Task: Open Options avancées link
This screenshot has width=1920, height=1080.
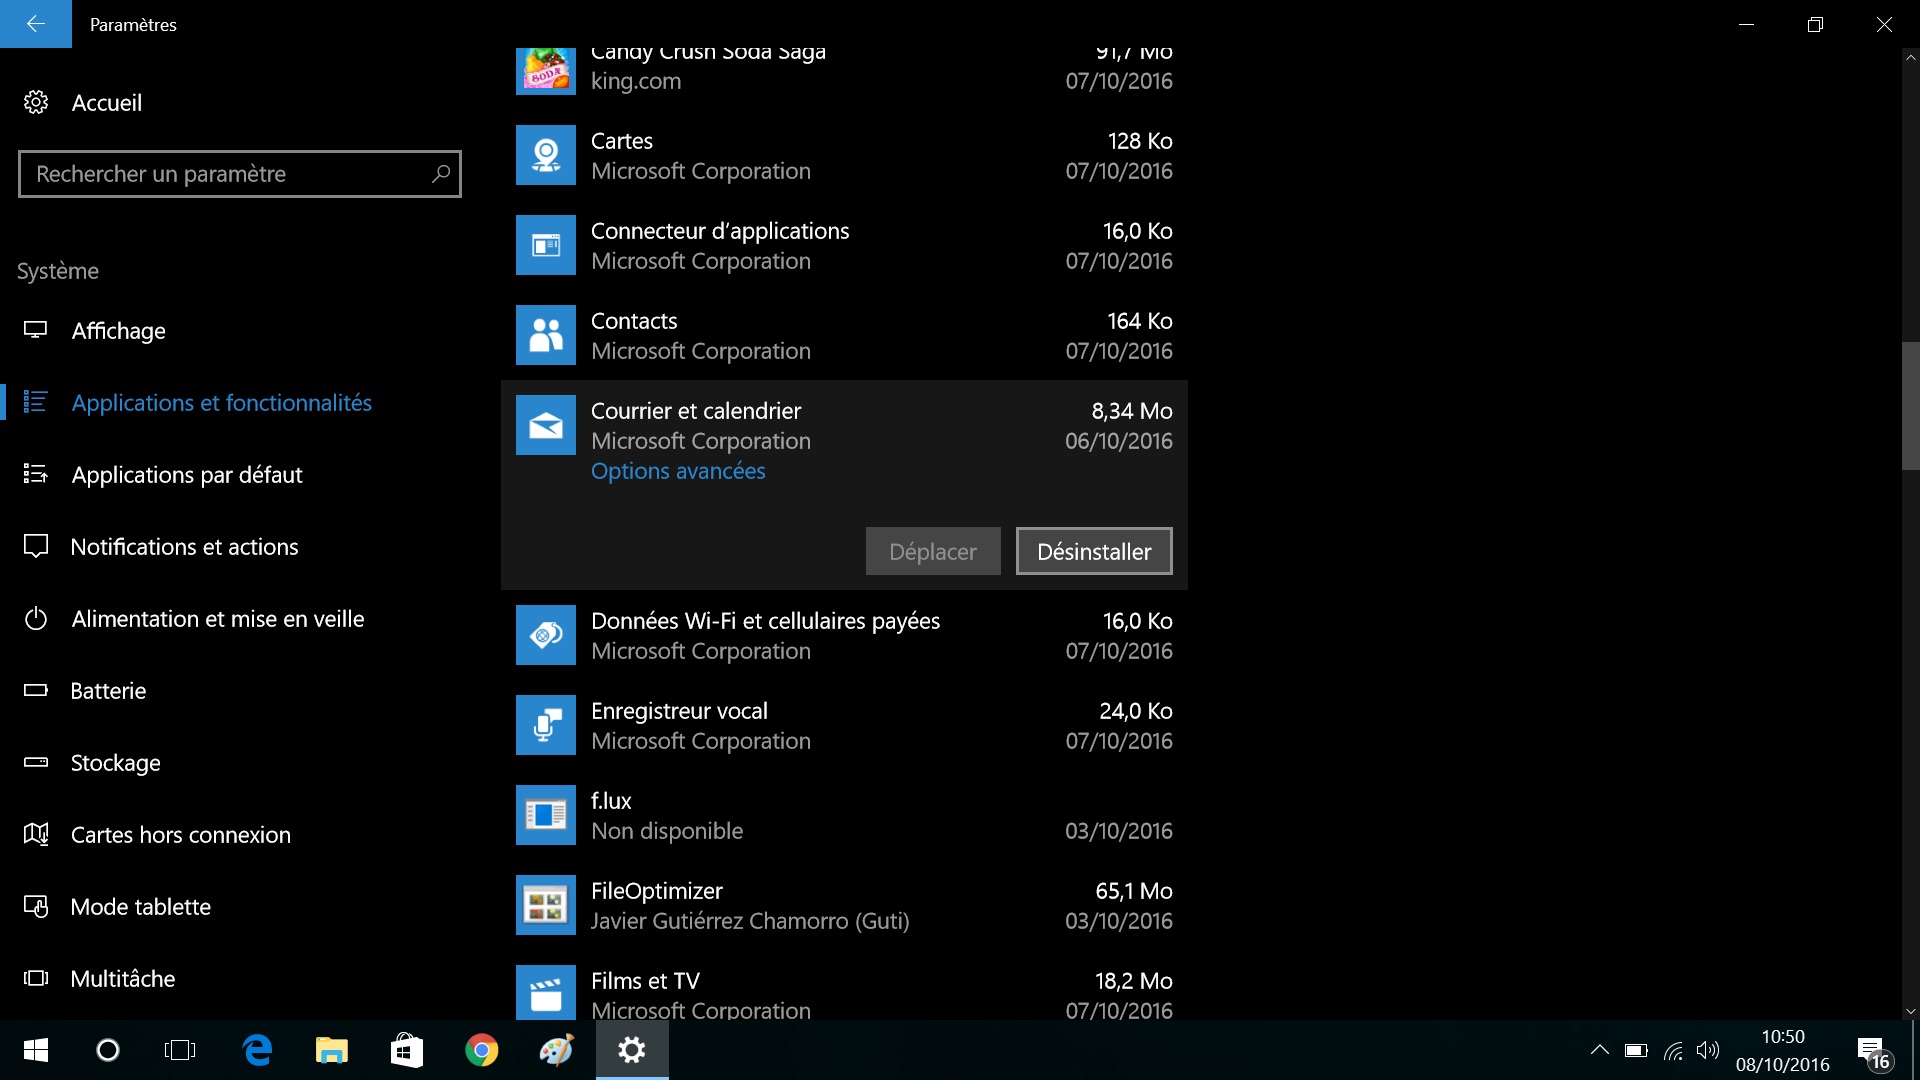Action: pos(677,471)
